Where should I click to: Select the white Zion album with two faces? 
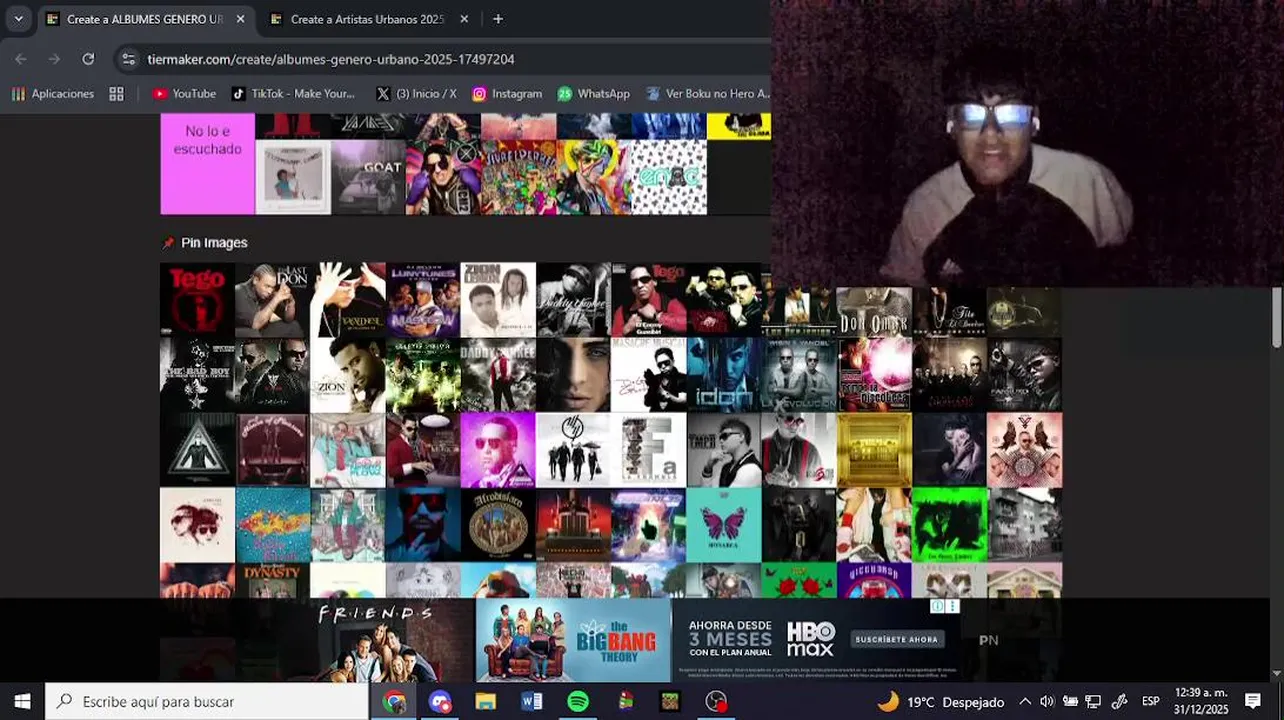[x=498, y=299]
